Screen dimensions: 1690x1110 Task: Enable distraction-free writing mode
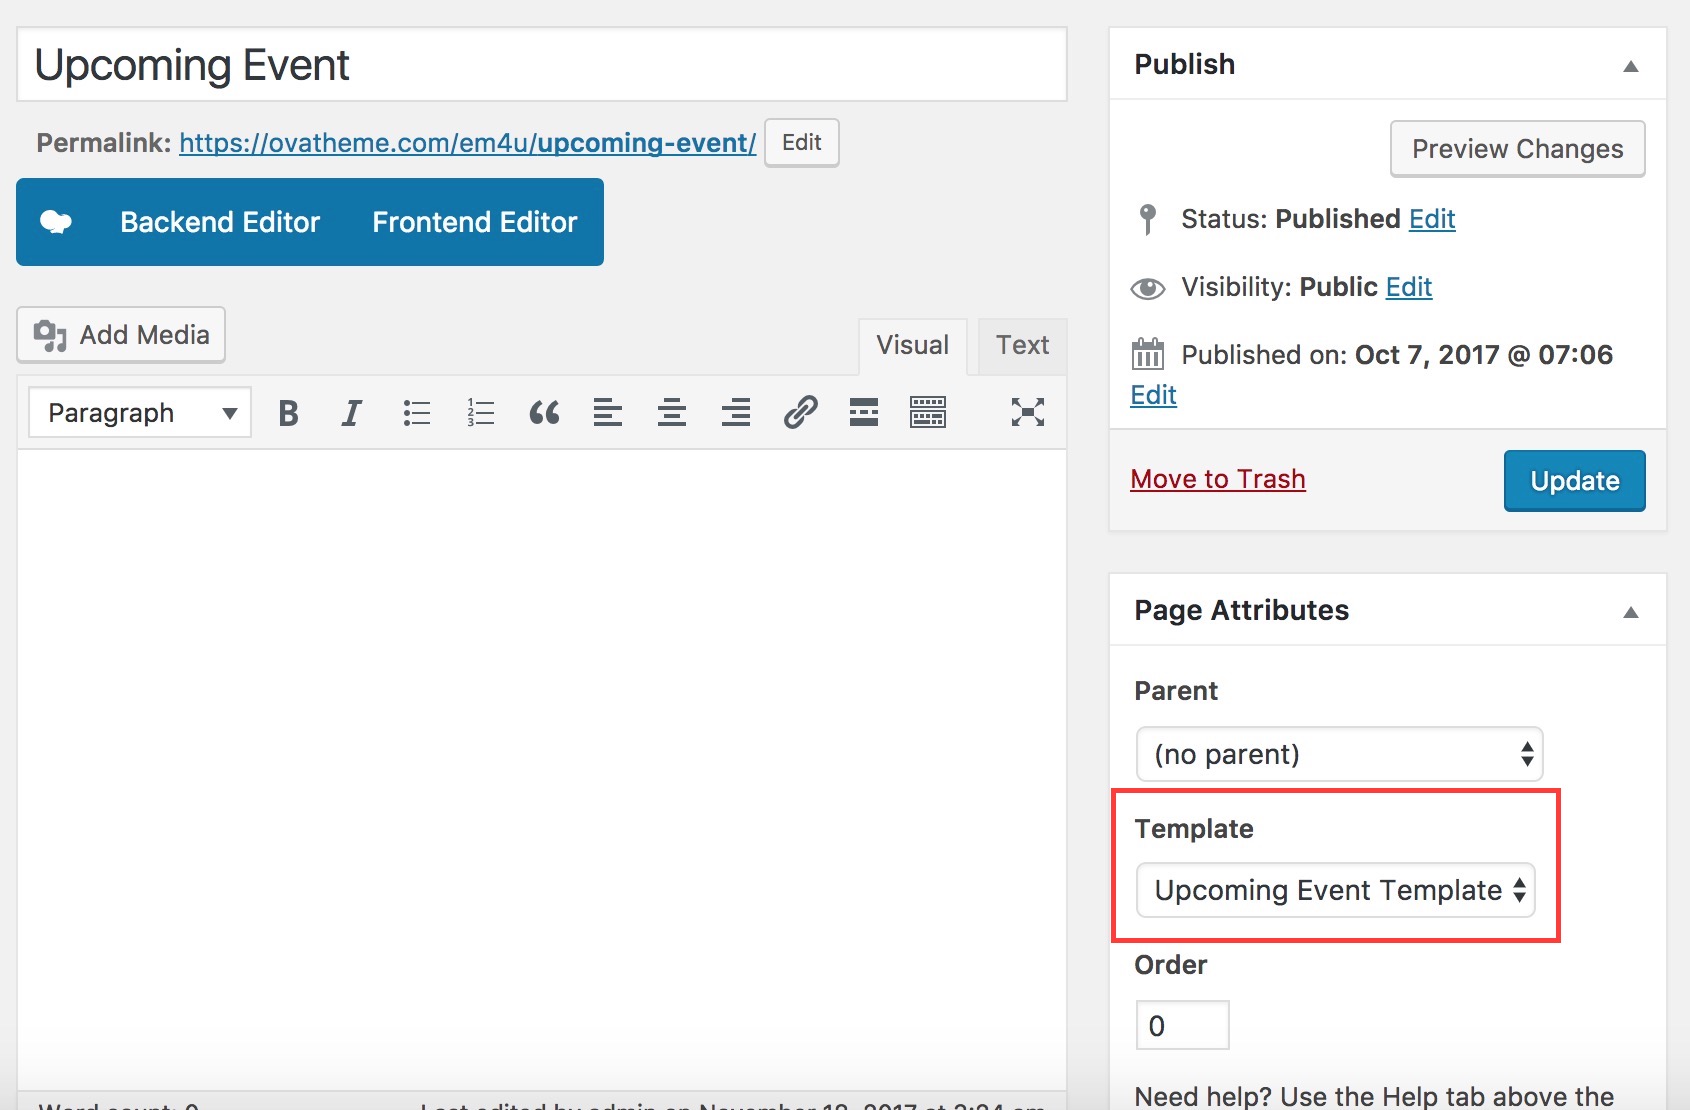point(1027,413)
